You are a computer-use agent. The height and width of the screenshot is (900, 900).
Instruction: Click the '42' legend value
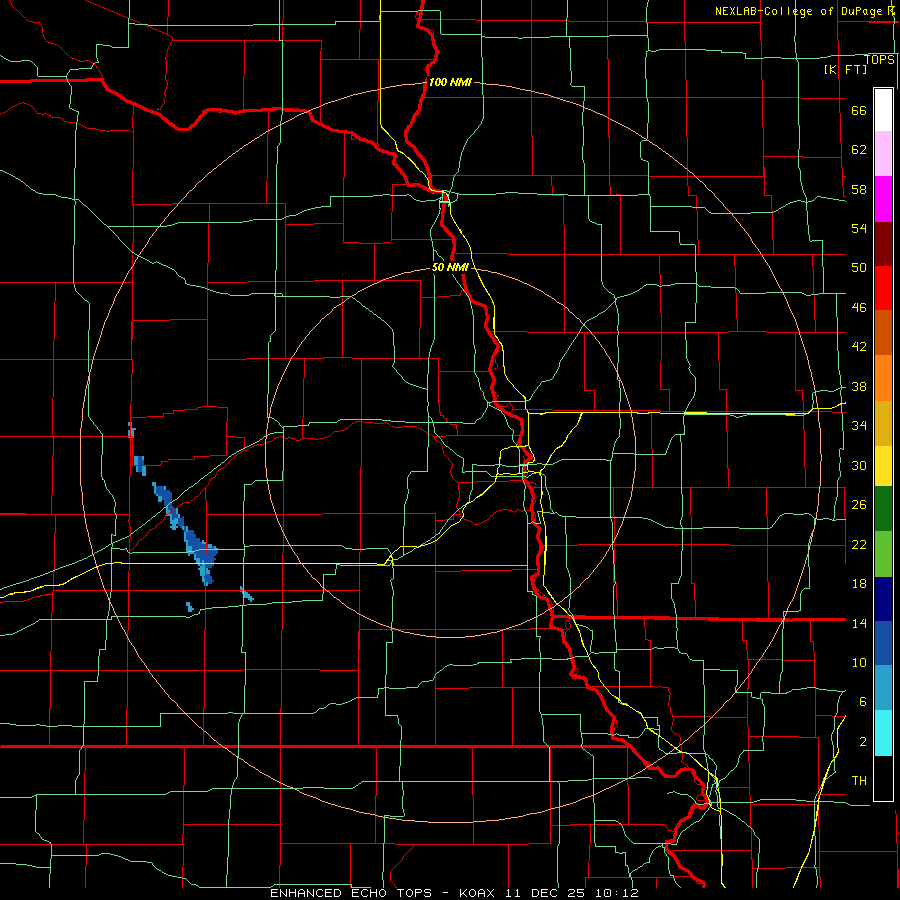click(x=859, y=347)
